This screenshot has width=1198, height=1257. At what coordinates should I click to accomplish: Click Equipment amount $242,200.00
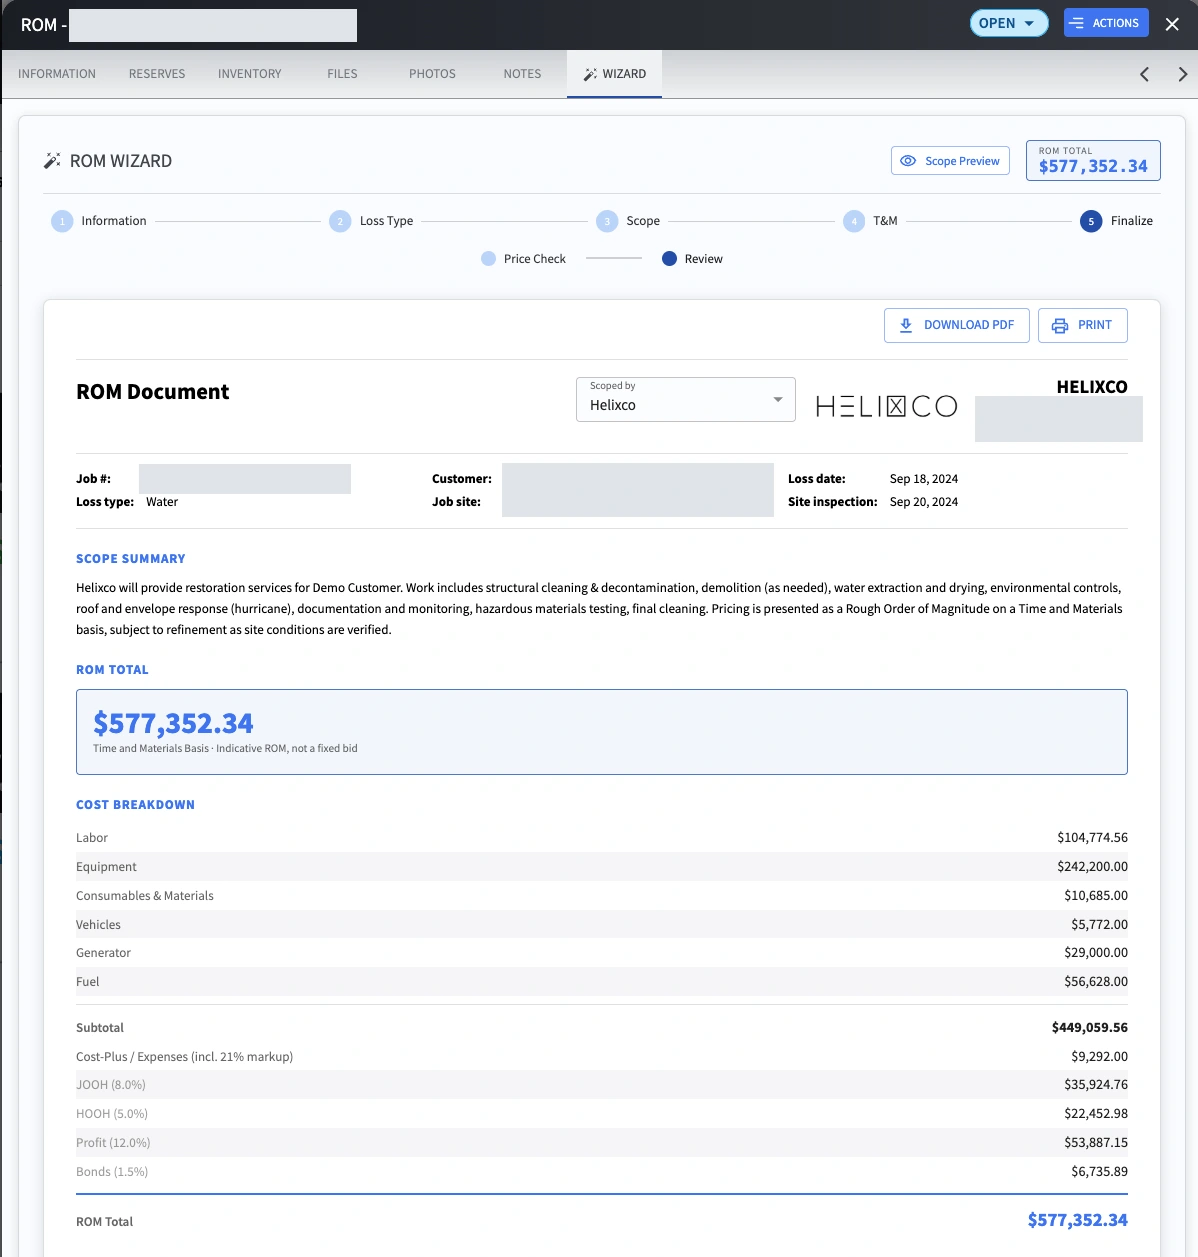[1092, 867]
